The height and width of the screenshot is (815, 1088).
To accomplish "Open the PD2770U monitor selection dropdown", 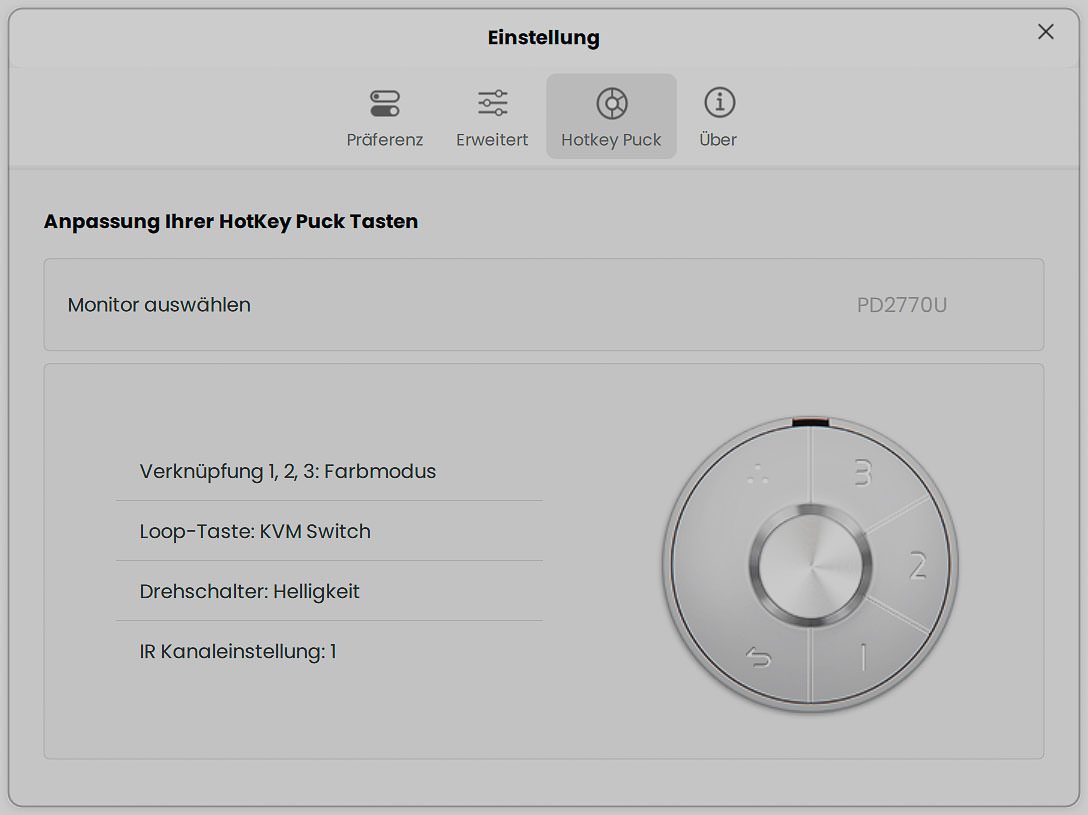I will (x=901, y=305).
